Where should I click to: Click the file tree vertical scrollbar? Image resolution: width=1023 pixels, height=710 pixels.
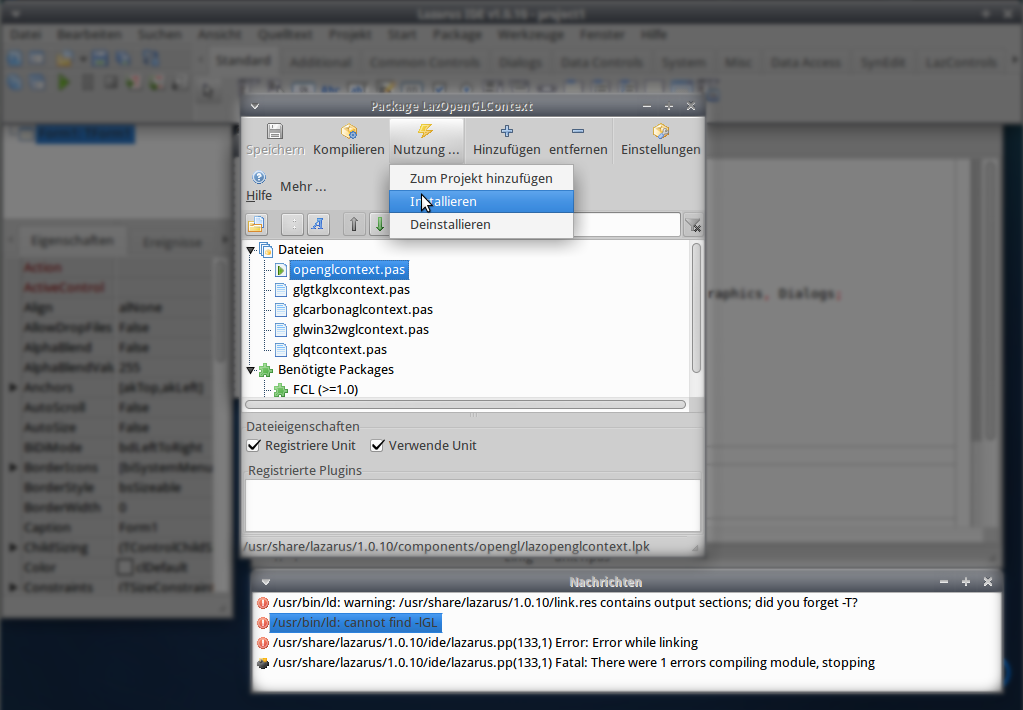click(x=696, y=308)
